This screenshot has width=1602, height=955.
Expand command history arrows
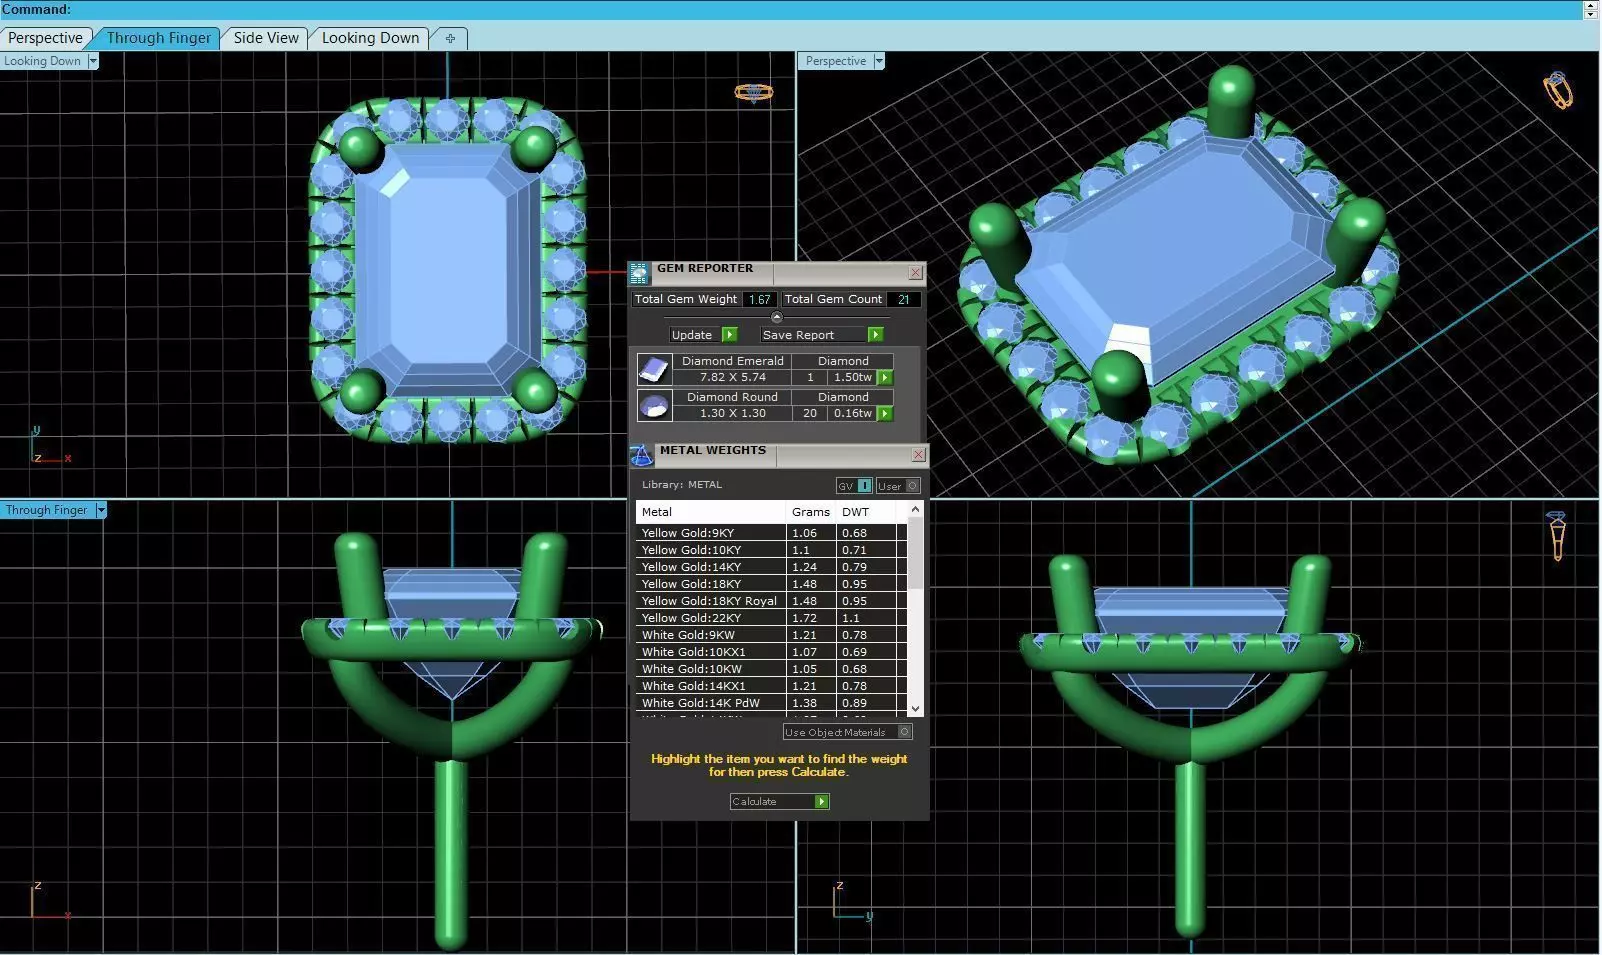pos(1590,10)
